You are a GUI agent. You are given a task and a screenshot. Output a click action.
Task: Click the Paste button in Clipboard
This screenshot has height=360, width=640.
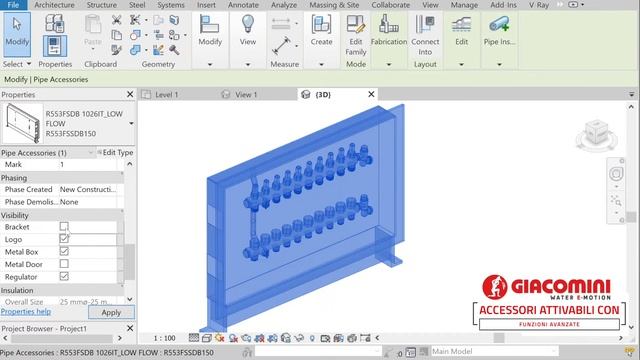point(93,33)
